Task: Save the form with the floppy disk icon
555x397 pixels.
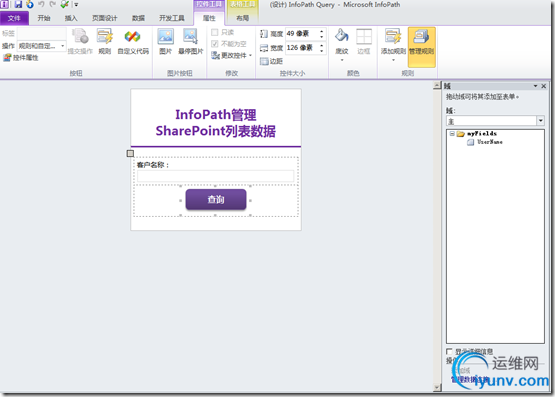Action: pos(18,4)
